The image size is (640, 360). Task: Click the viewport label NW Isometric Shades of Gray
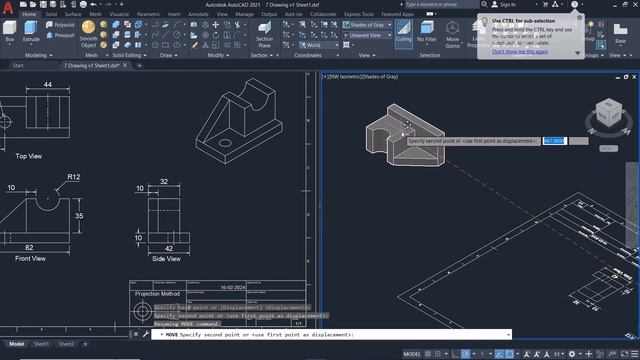[x=360, y=76]
